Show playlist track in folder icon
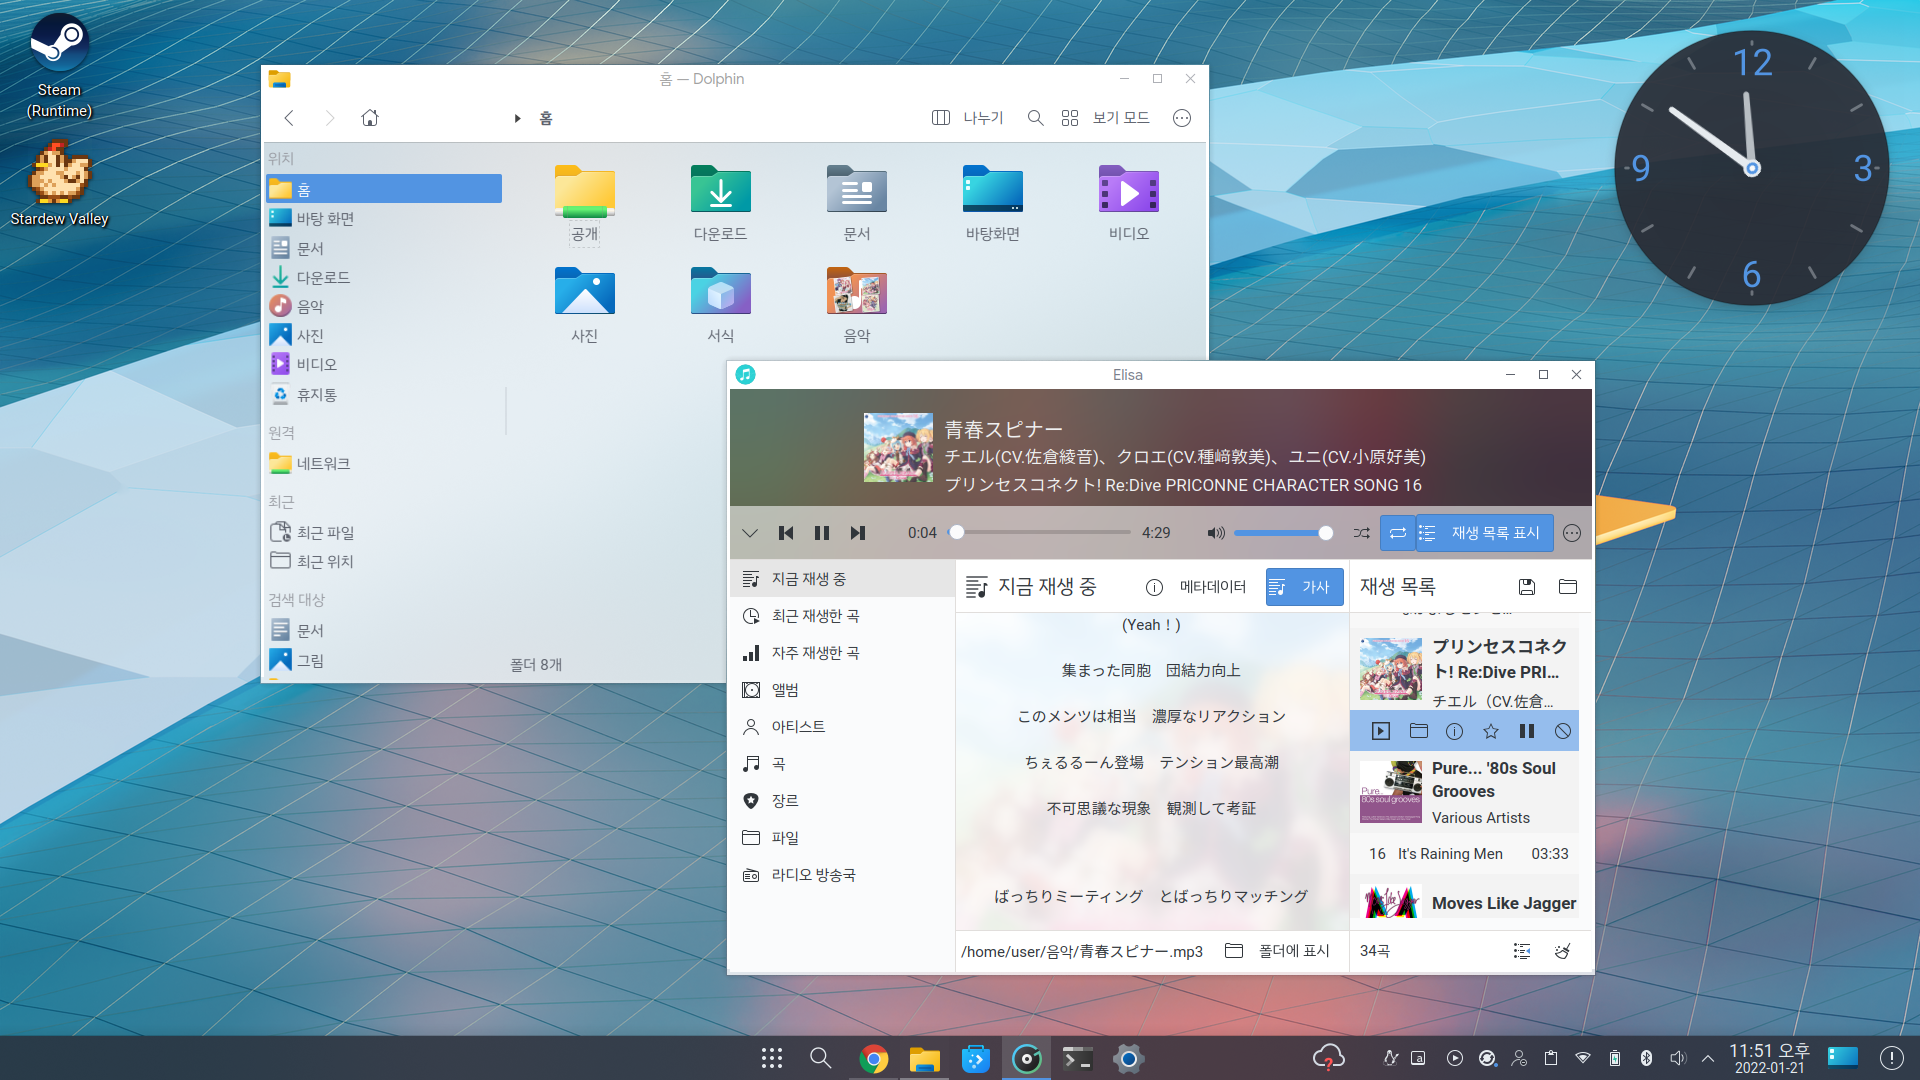This screenshot has width=1920, height=1080. [1418, 731]
